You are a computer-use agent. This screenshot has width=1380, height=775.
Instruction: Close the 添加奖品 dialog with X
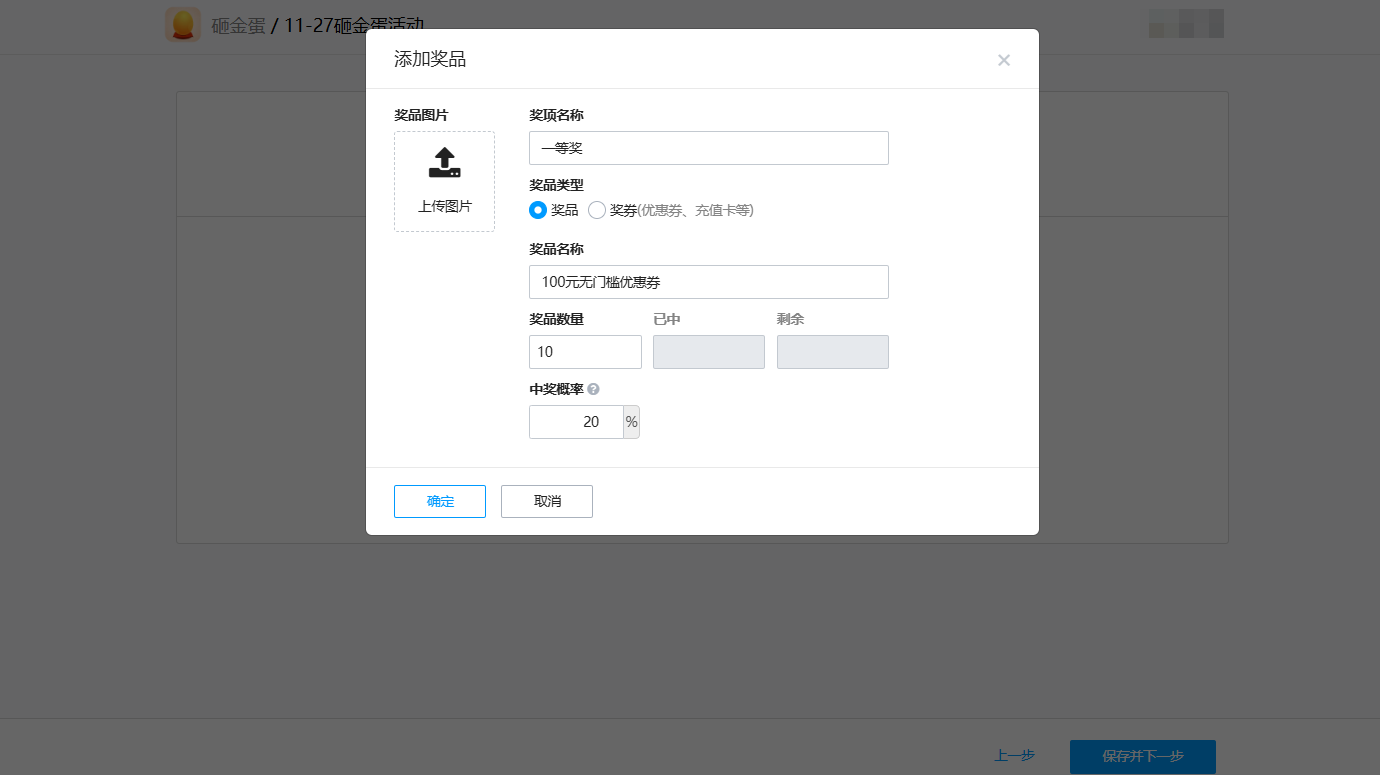tap(1004, 60)
